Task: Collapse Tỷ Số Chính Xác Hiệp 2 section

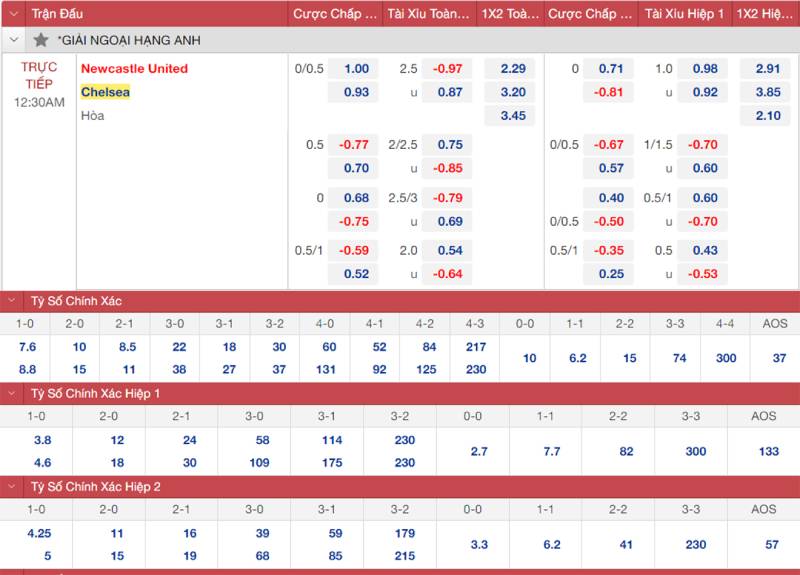Action: [x=13, y=487]
